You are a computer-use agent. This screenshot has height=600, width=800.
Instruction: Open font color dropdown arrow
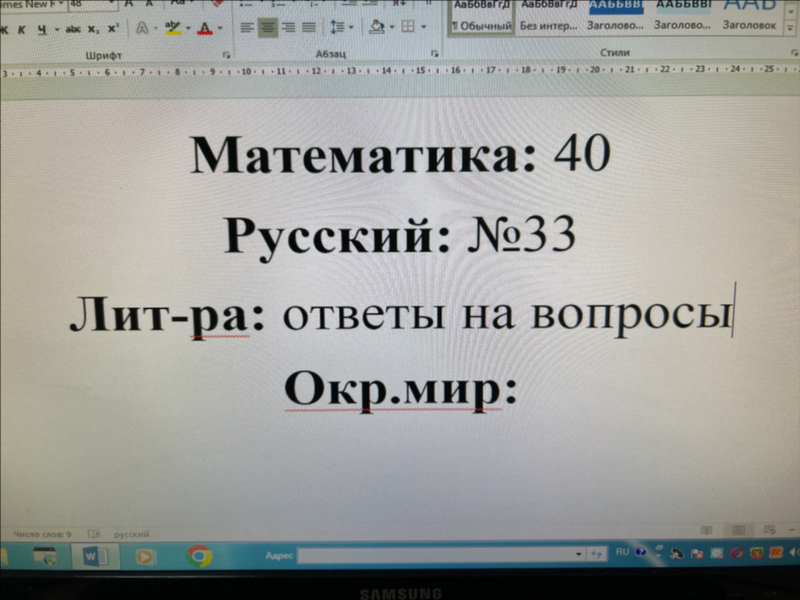tap(220, 28)
